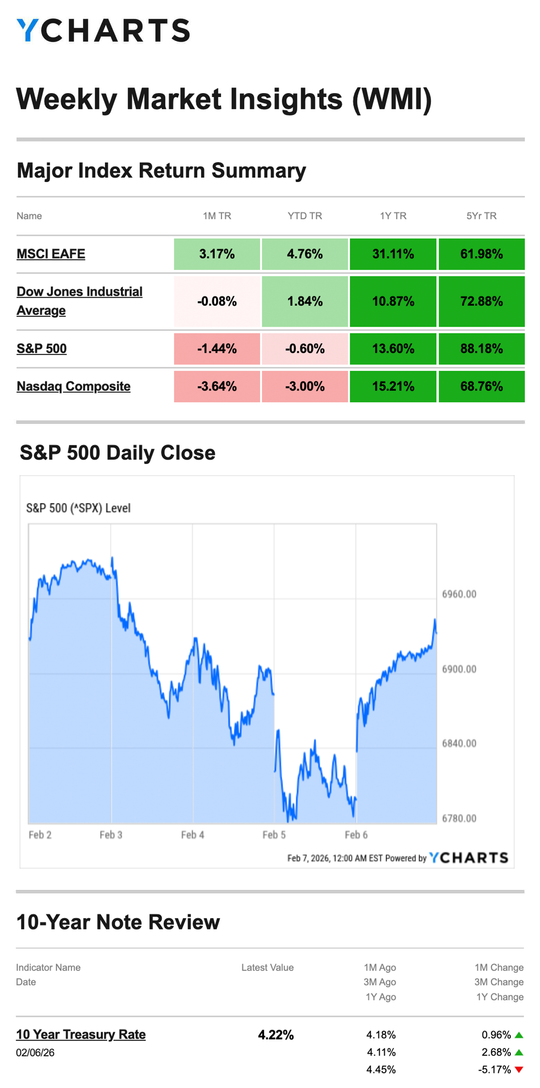Click the S&P 500 daily close chart
This screenshot has height=1088, width=540.
click(267, 672)
